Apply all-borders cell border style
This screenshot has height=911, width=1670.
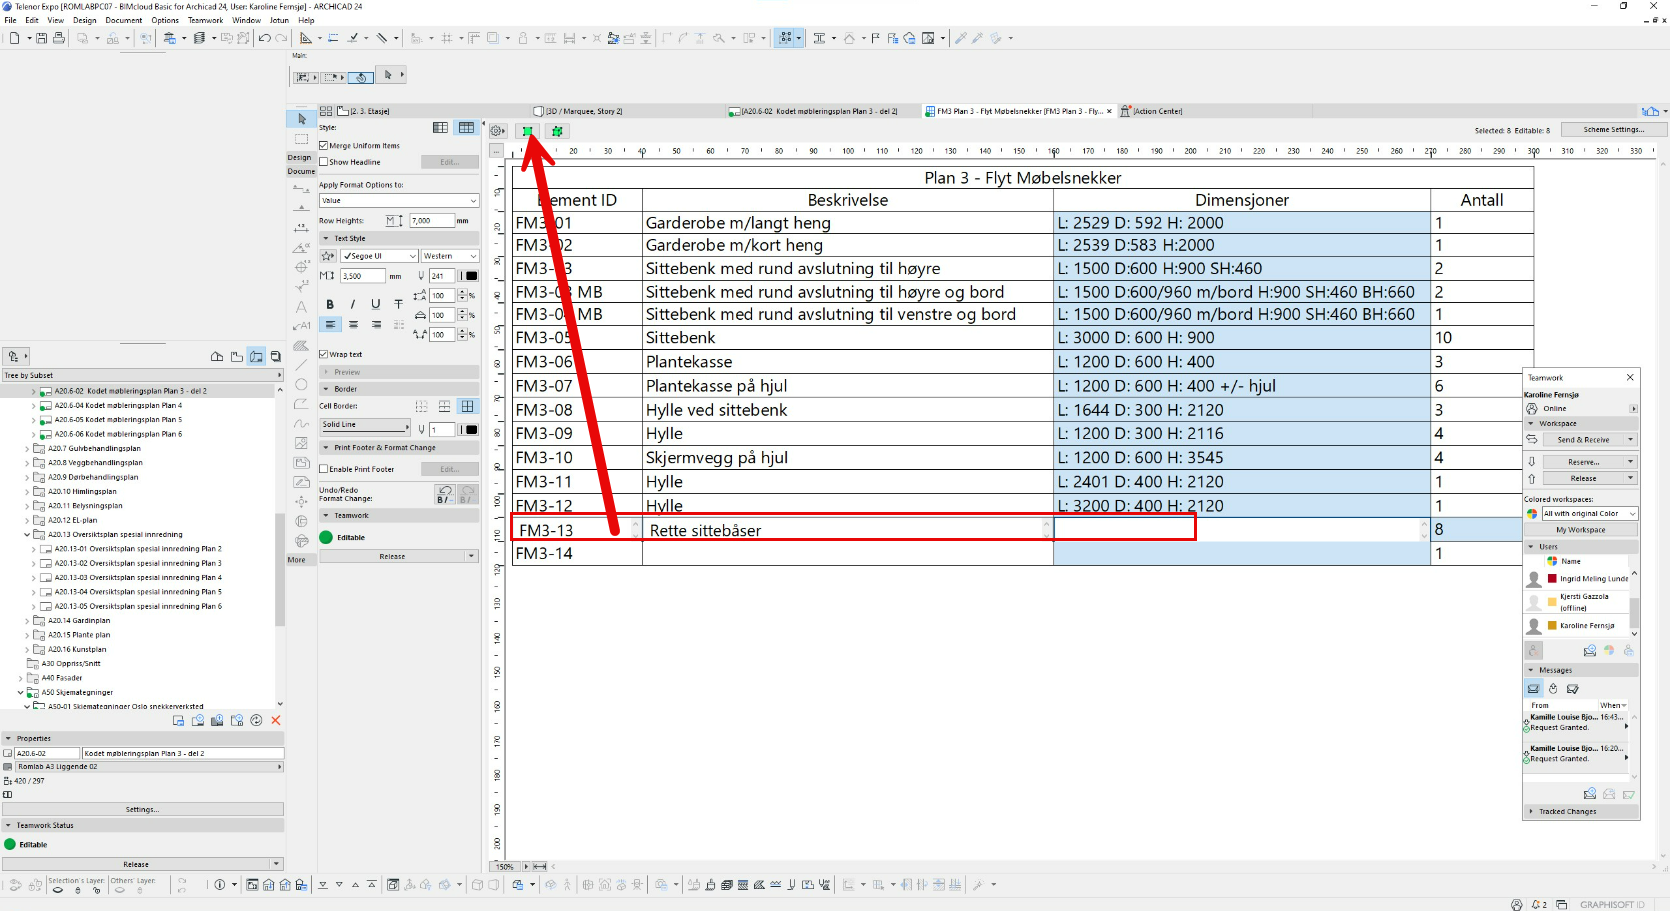click(x=467, y=406)
